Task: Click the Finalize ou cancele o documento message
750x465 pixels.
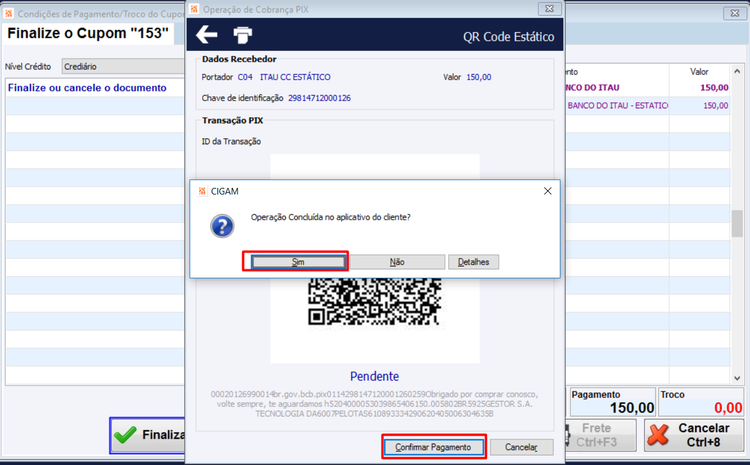Action: (87, 88)
